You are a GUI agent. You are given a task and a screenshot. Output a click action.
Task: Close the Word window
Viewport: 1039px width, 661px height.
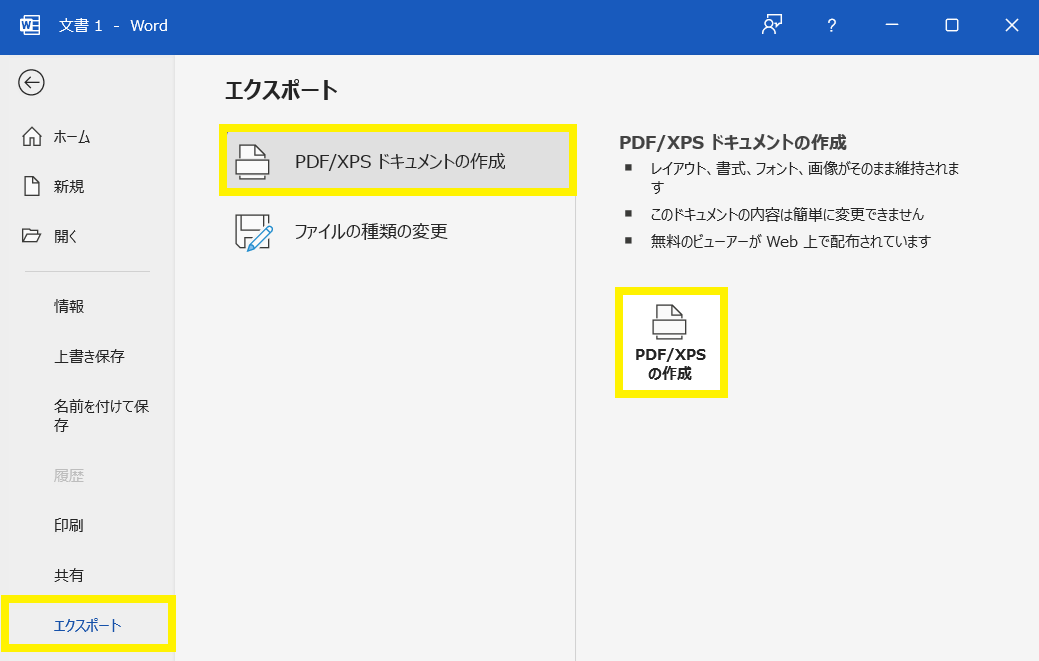(x=1011, y=26)
